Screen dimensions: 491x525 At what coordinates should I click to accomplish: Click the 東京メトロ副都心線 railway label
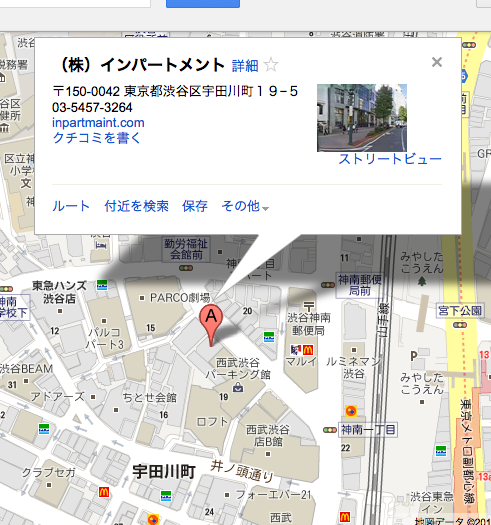(x=467, y=451)
